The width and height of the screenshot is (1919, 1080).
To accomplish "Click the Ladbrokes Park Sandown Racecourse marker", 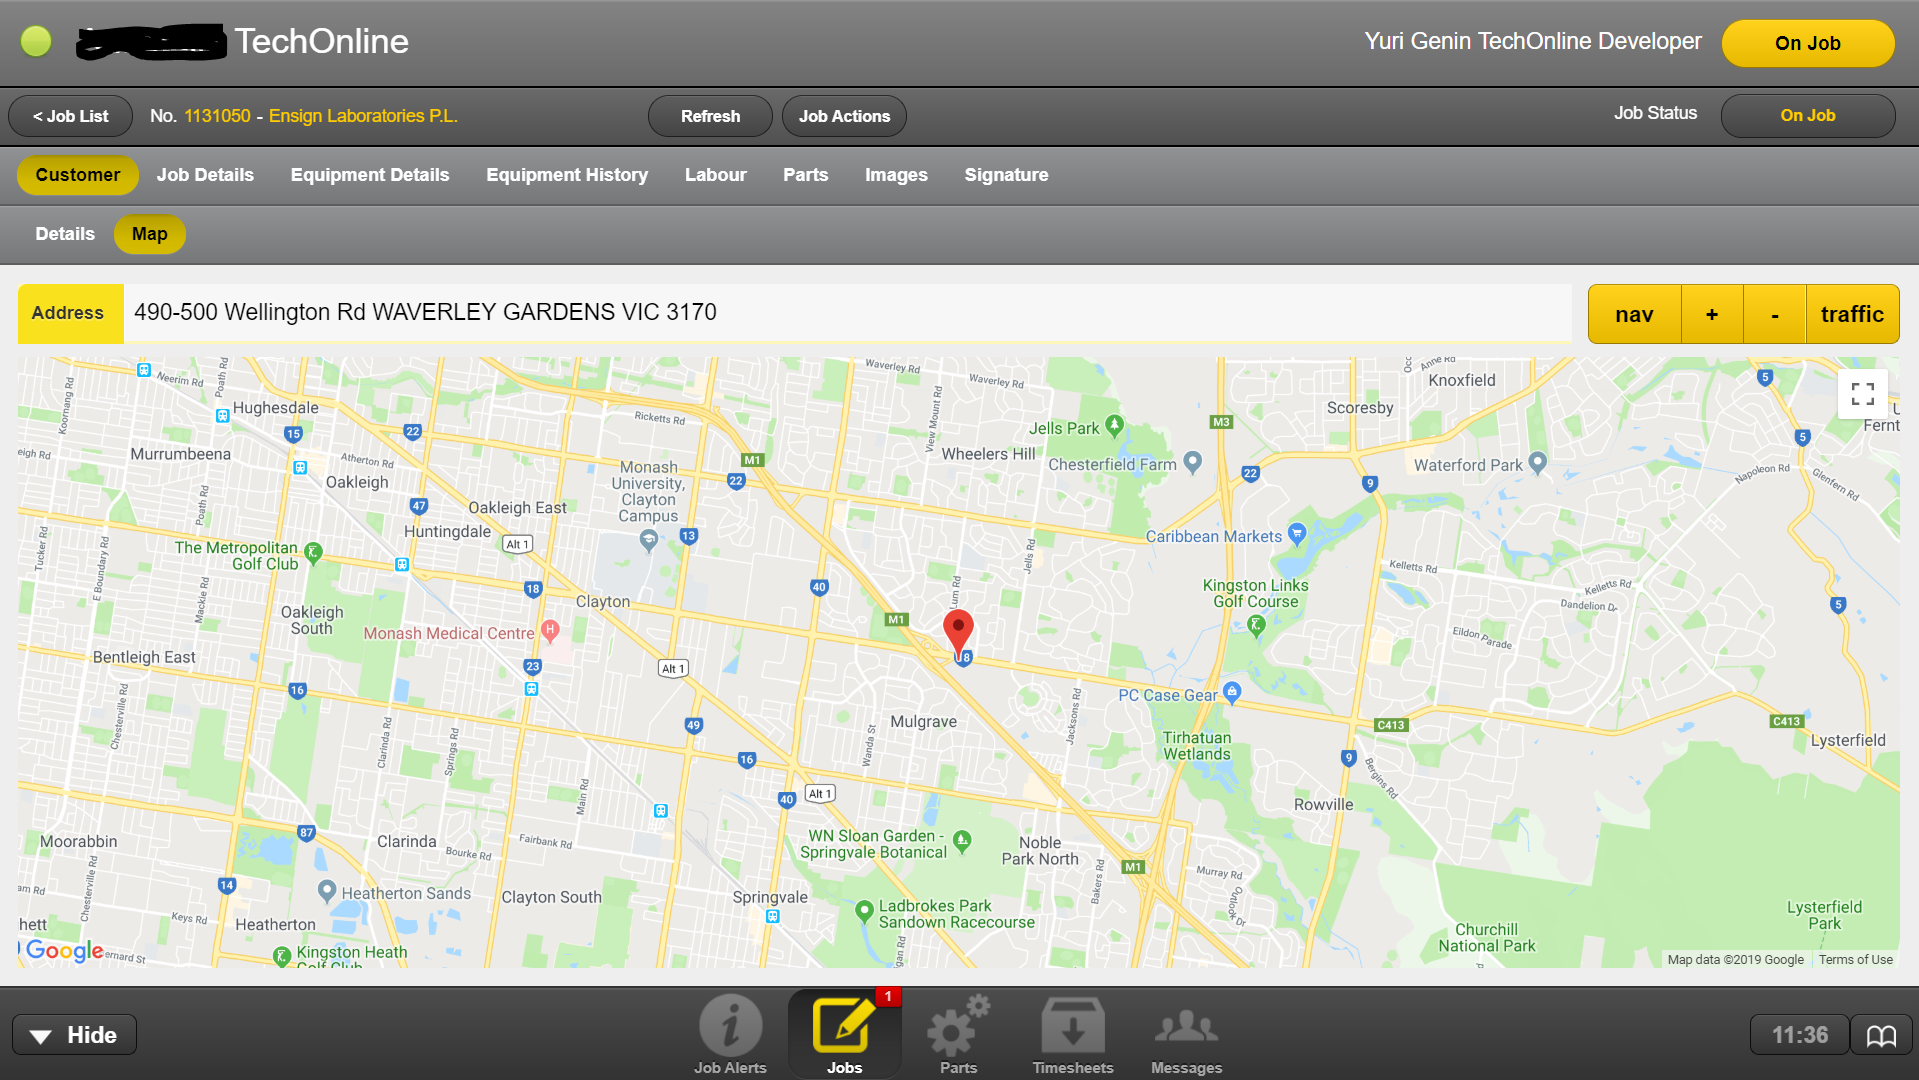I will click(x=865, y=912).
